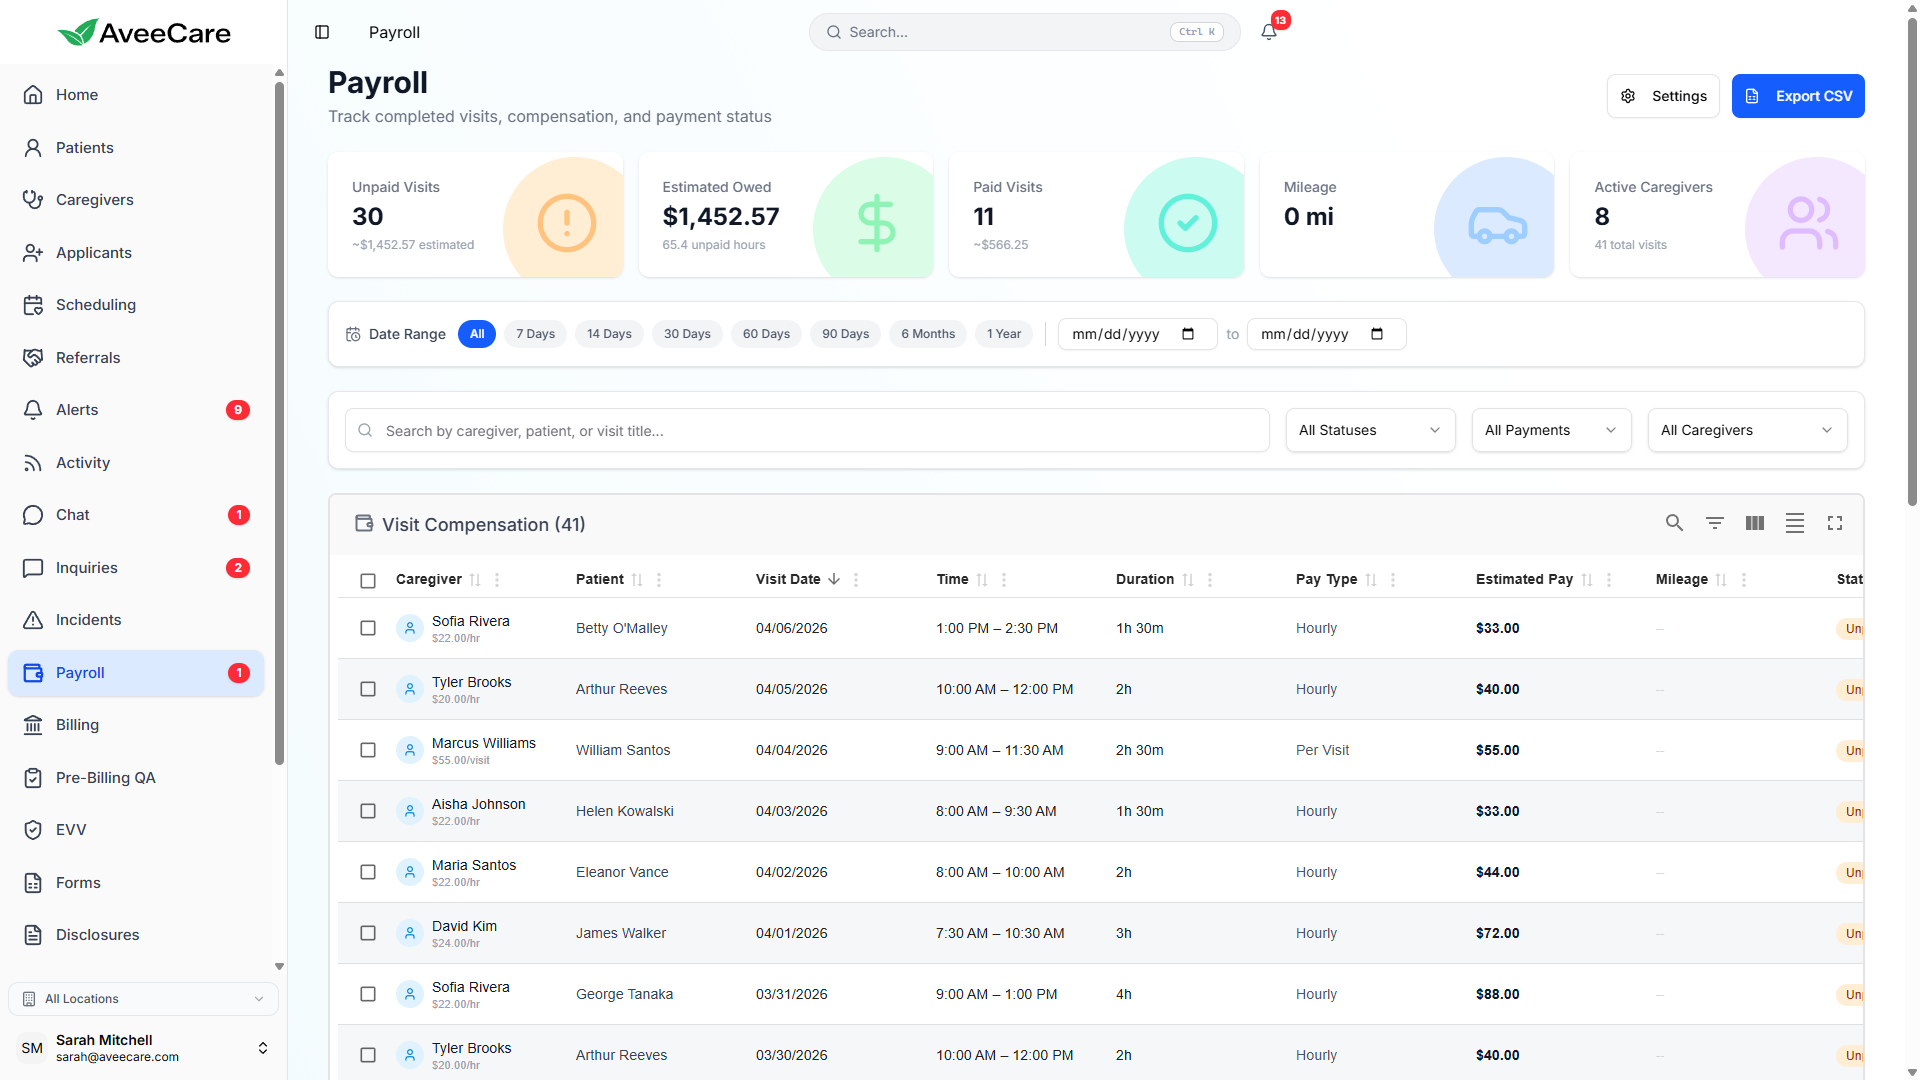Select the 30 Days range filter
The height and width of the screenshot is (1080, 1920).
(687, 334)
